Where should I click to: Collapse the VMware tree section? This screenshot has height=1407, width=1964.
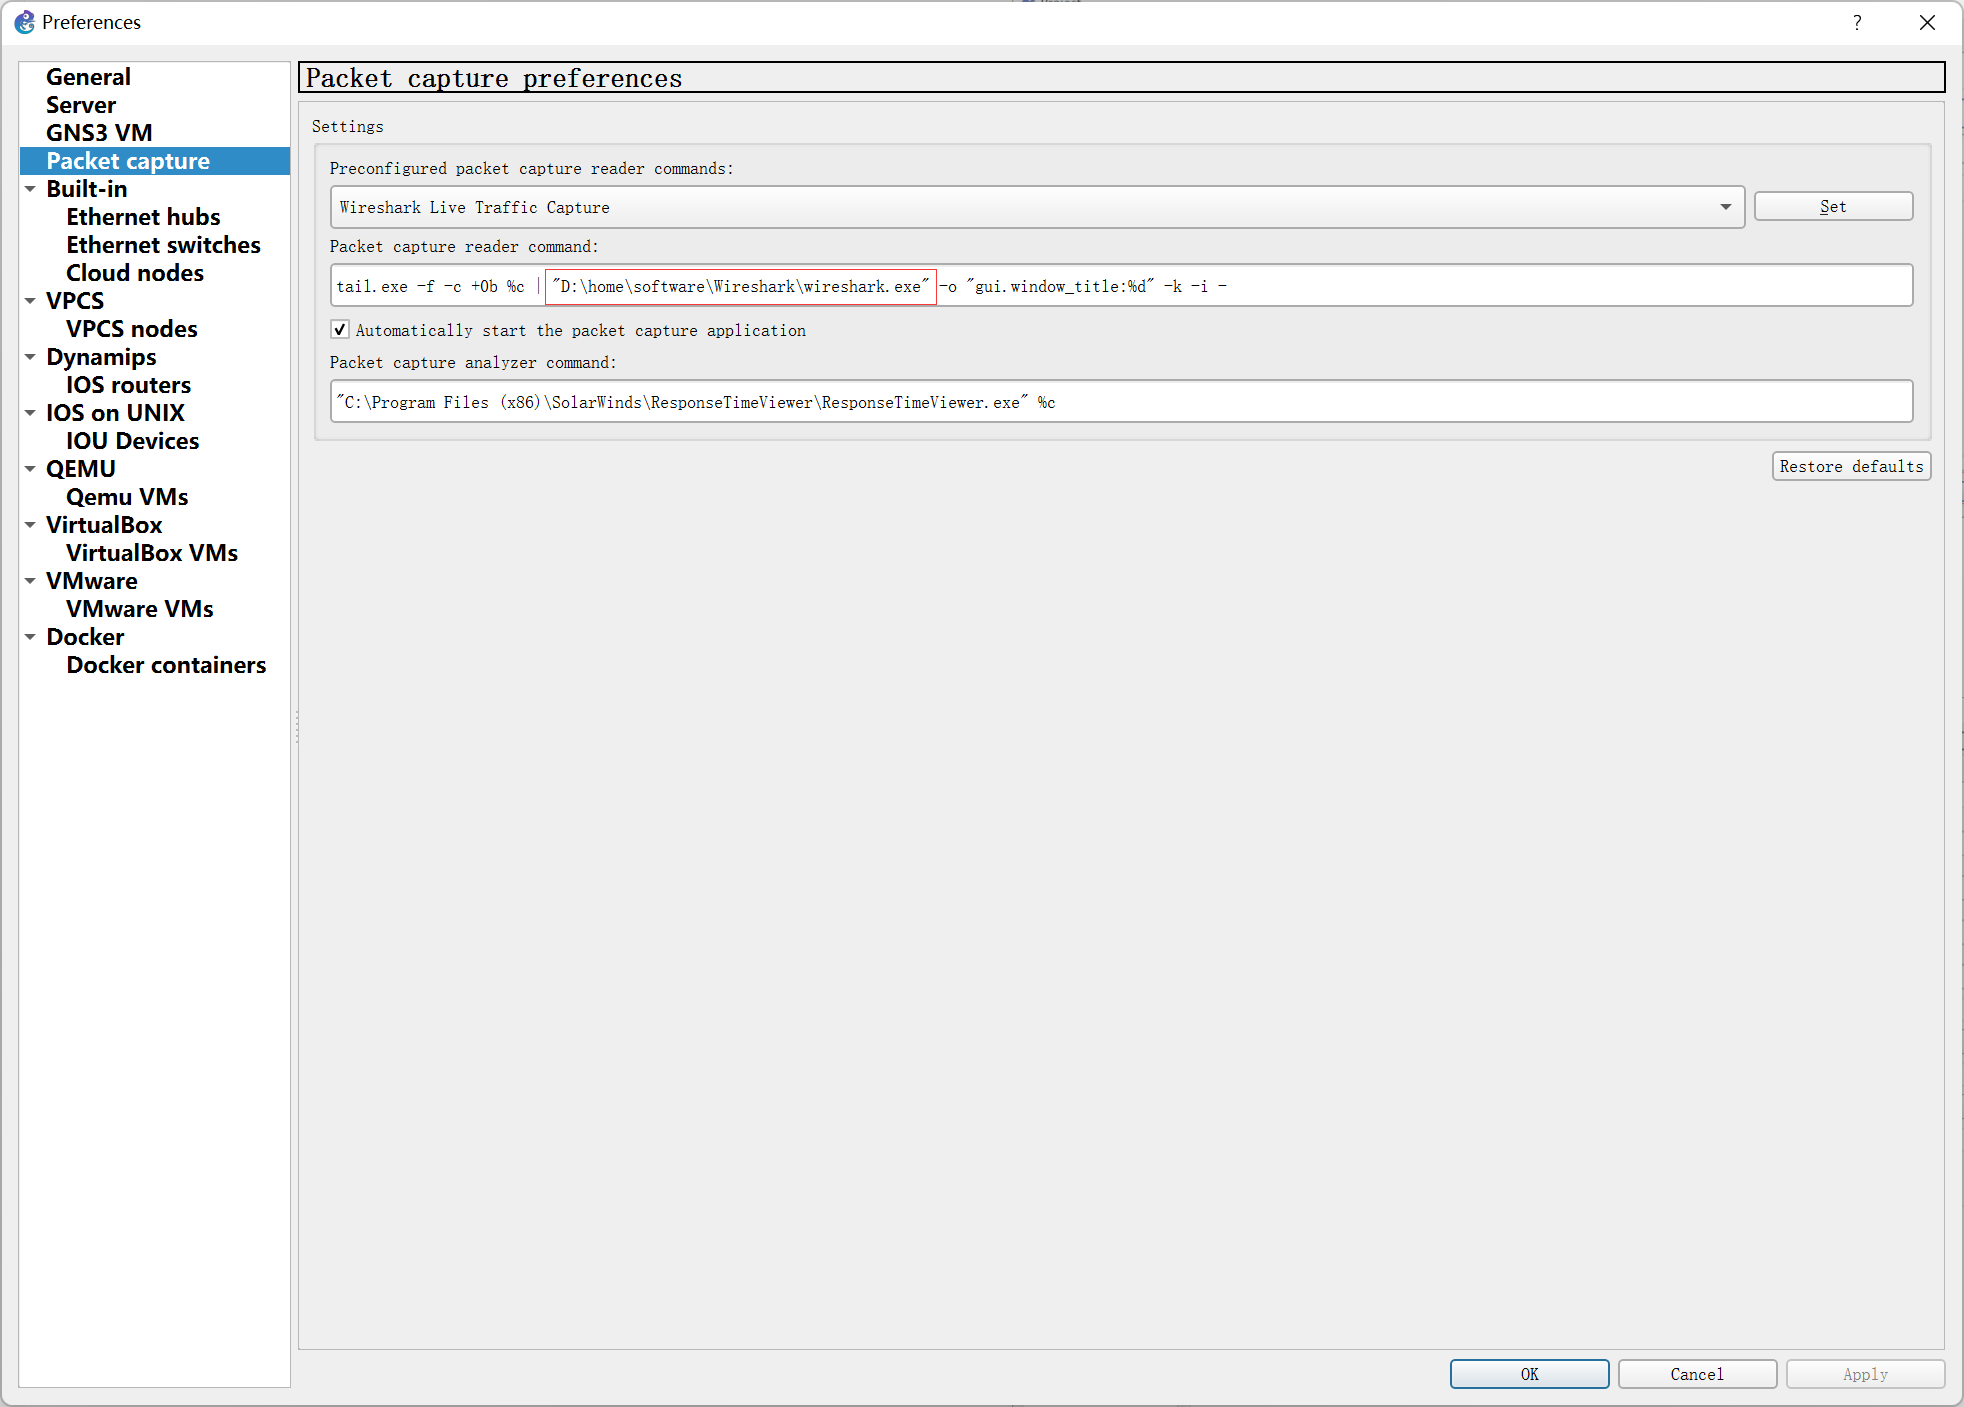point(30,581)
